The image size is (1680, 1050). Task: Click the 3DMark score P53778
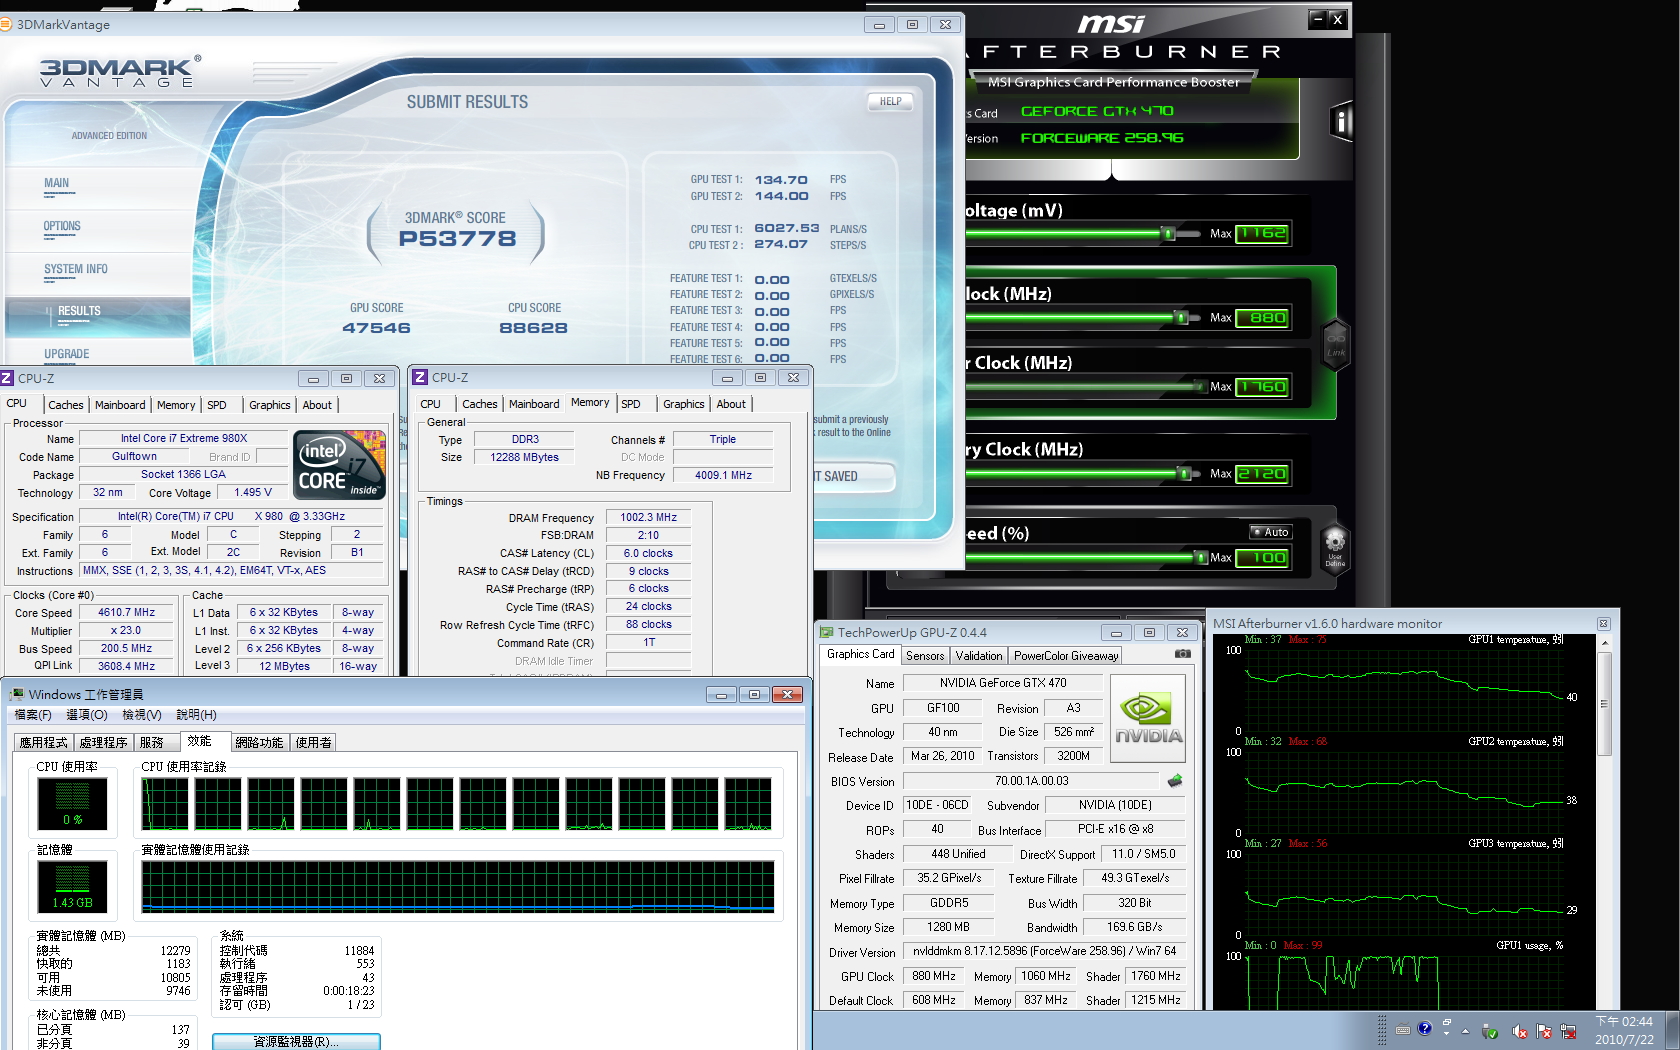tap(457, 238)
